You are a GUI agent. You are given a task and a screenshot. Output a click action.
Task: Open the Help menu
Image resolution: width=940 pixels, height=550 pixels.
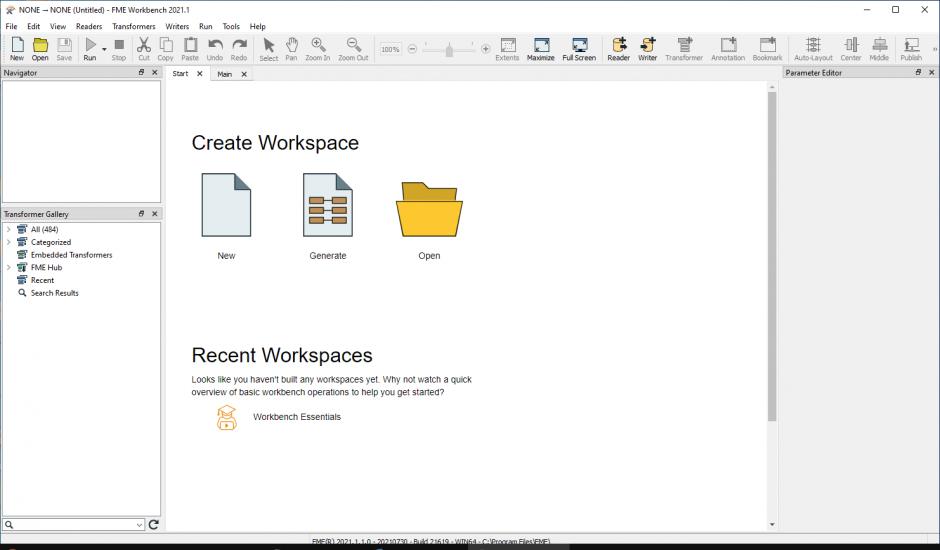pyautogui.click(x=258, y=26)
